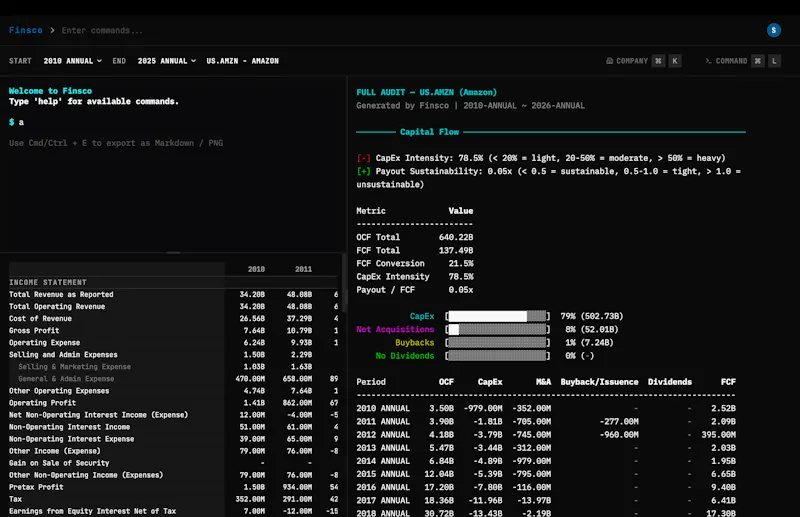
Task: Click the ⌘ key icon next to COMMAND
Action: (758, 61)
